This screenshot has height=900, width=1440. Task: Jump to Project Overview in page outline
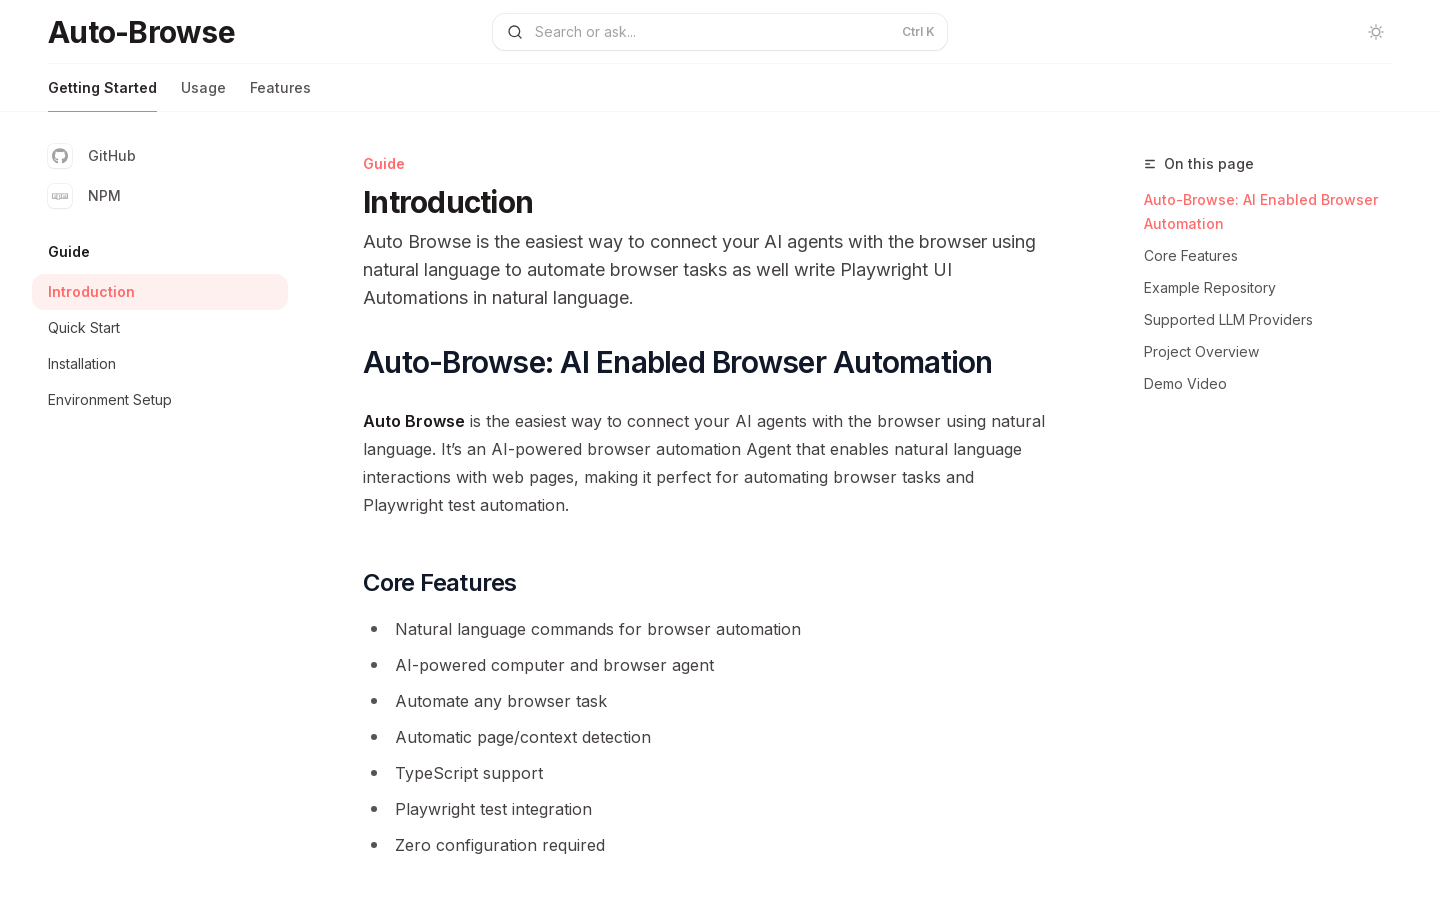pyautogui.click(x=1201, y=352)
